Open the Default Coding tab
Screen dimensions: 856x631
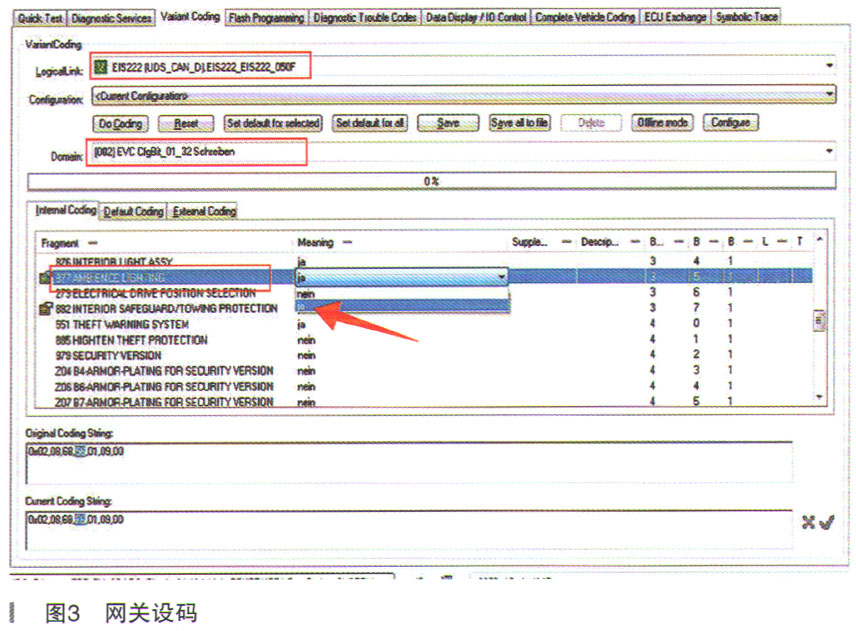(x=134, y=212)
